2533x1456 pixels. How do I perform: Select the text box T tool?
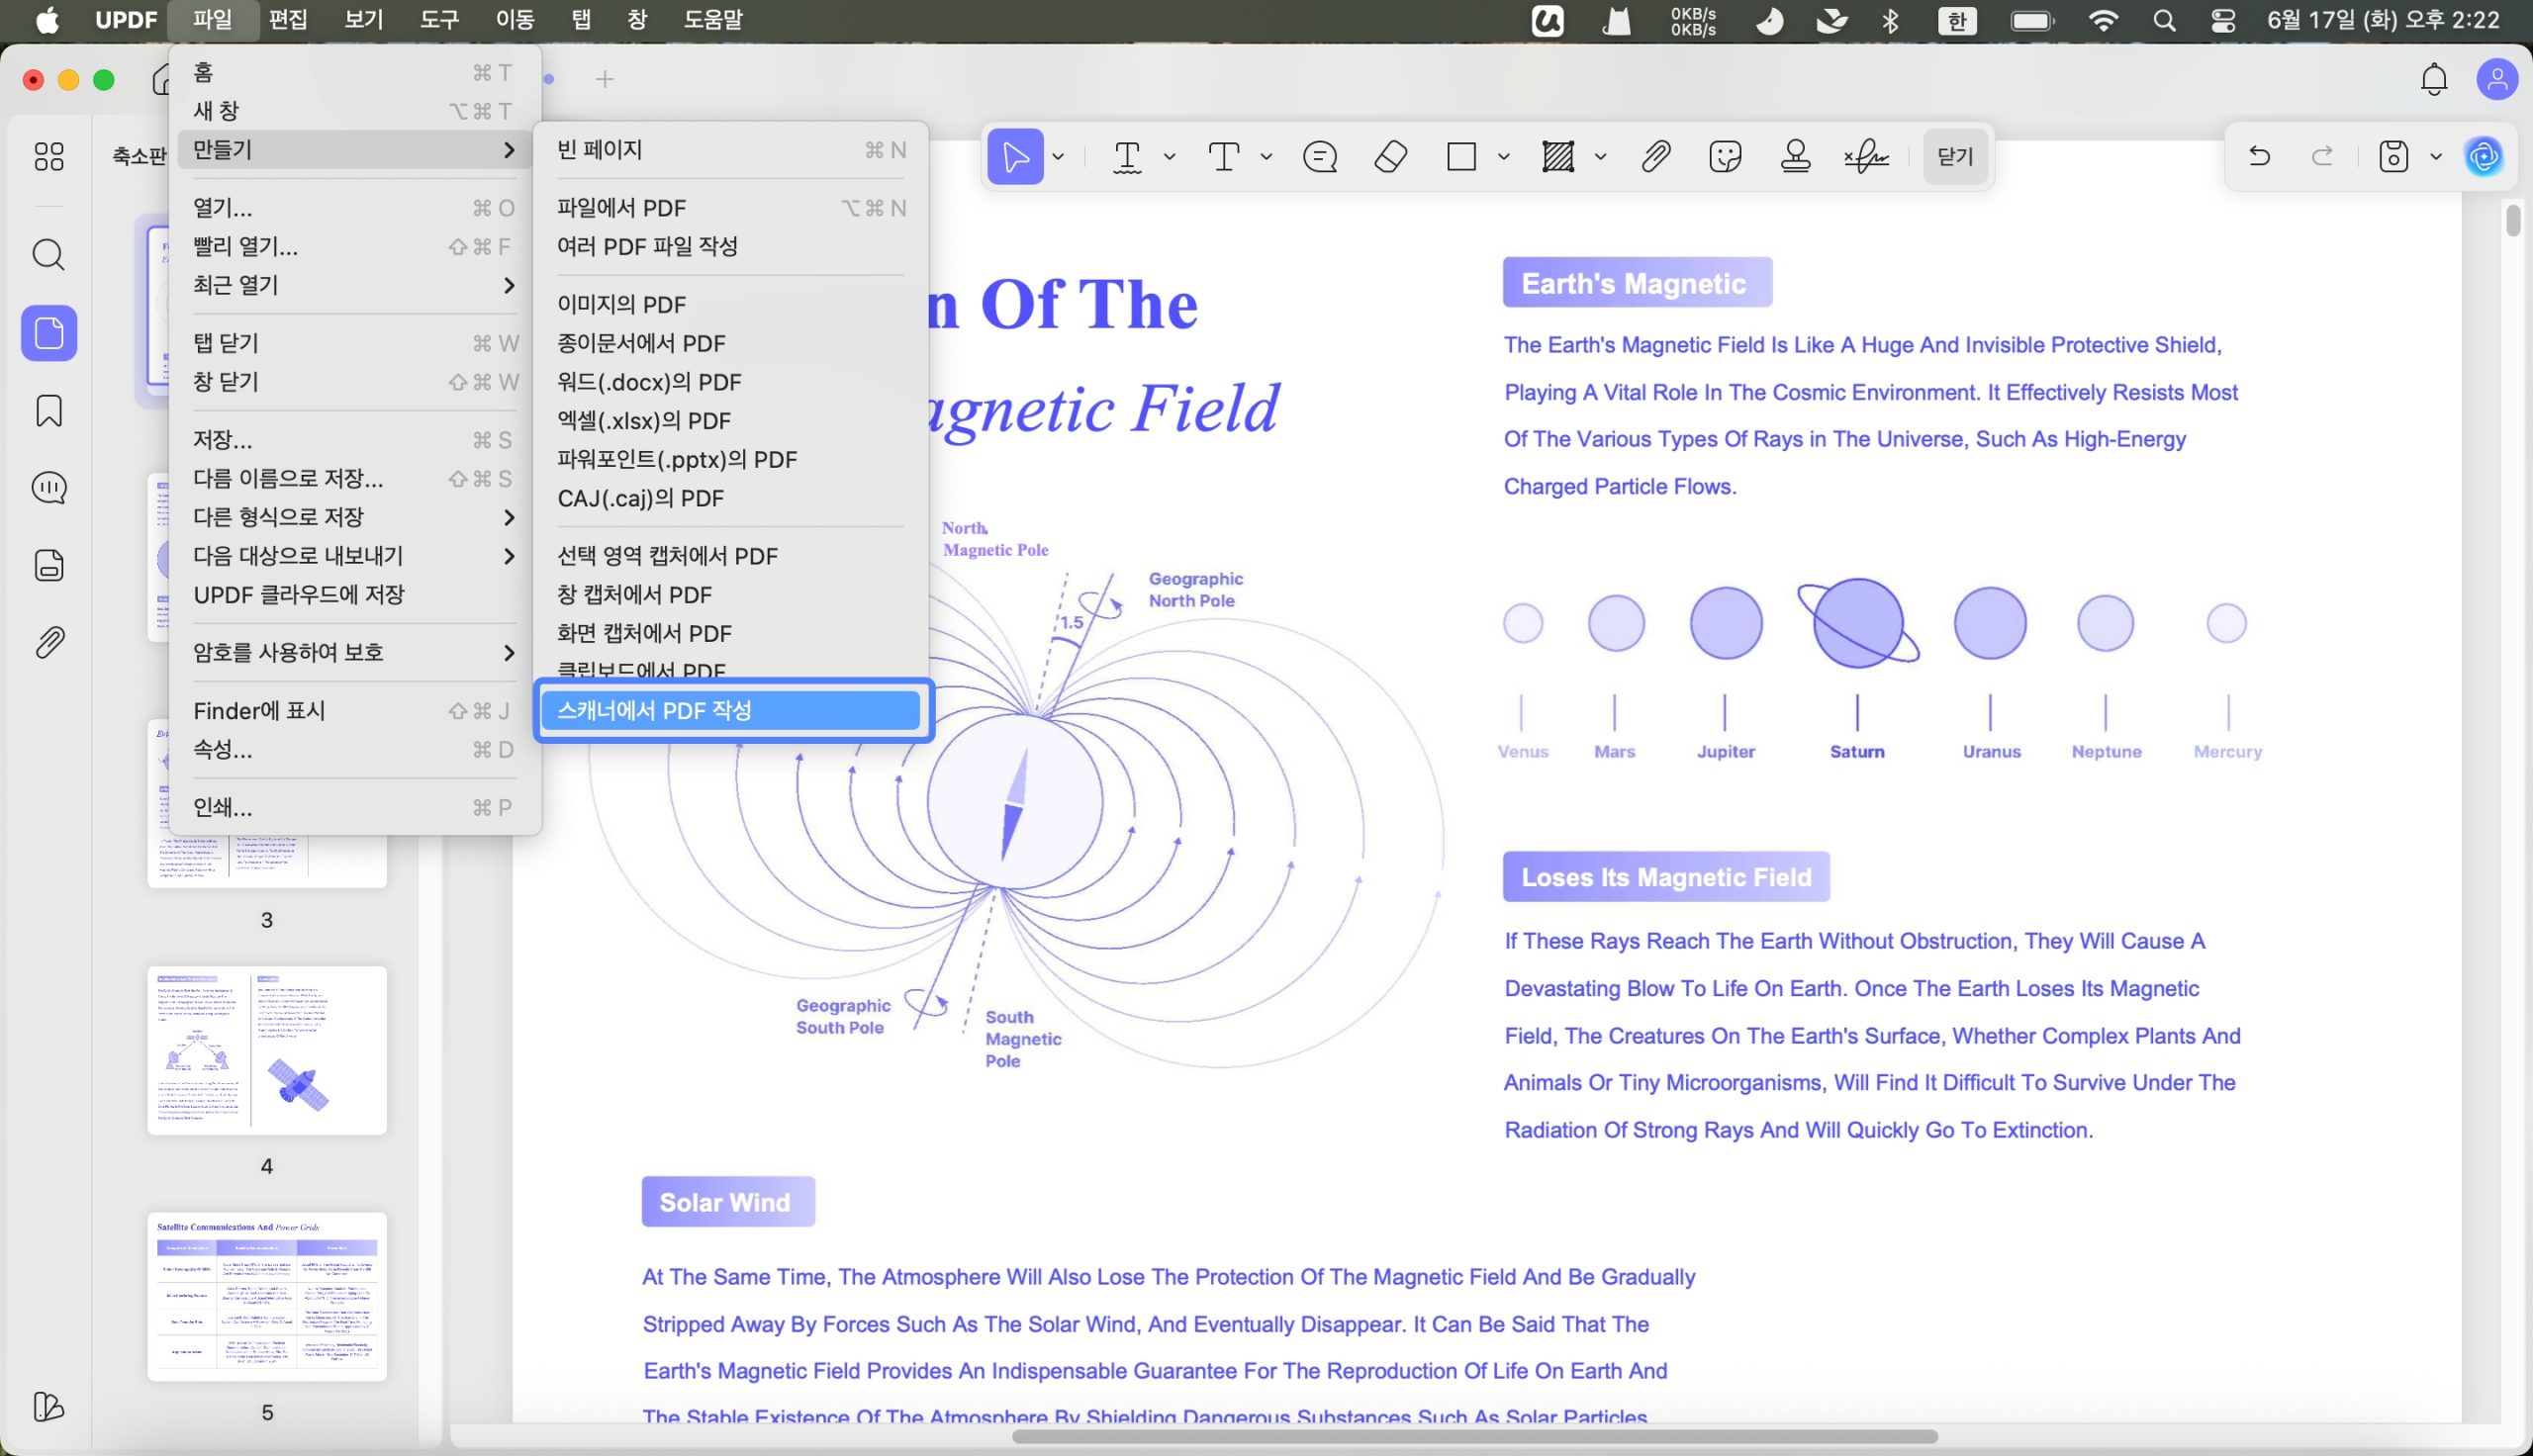point(1224,157)
